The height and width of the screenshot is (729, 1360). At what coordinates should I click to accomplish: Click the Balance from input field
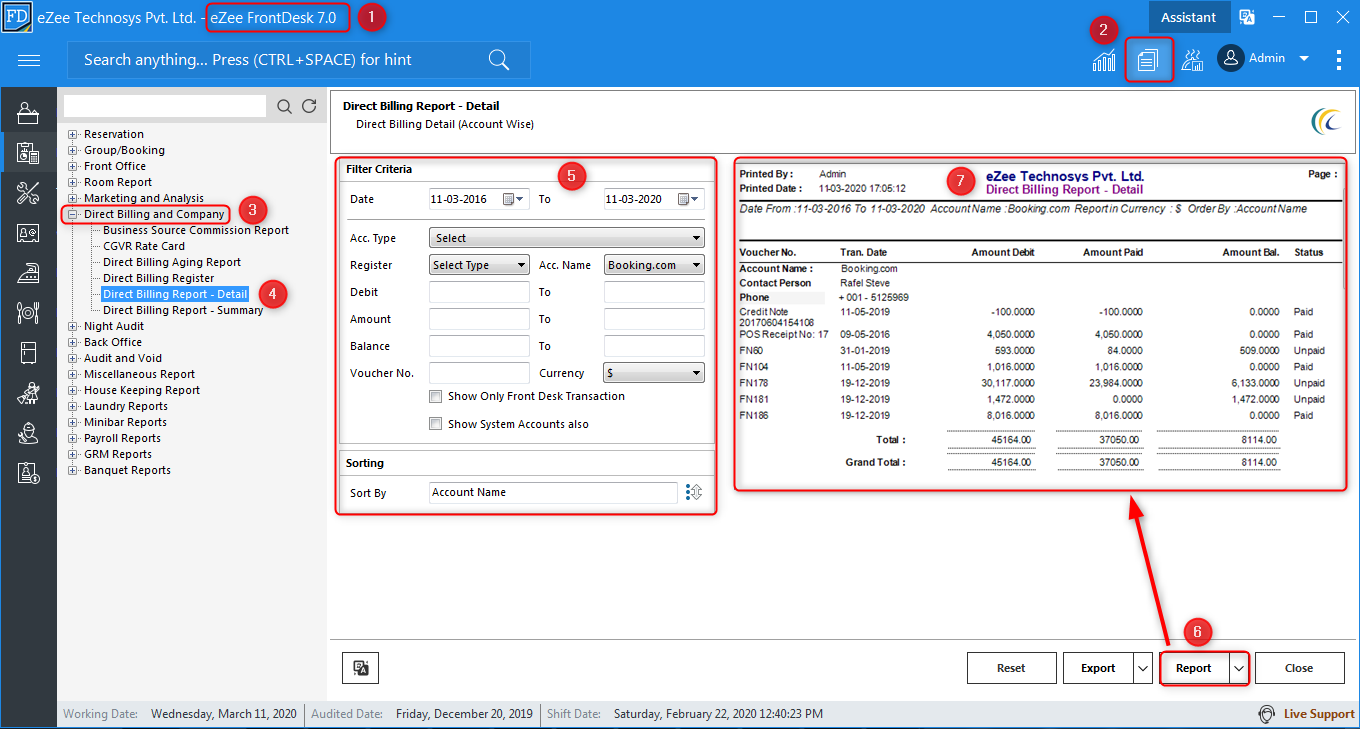coord(479,346)
